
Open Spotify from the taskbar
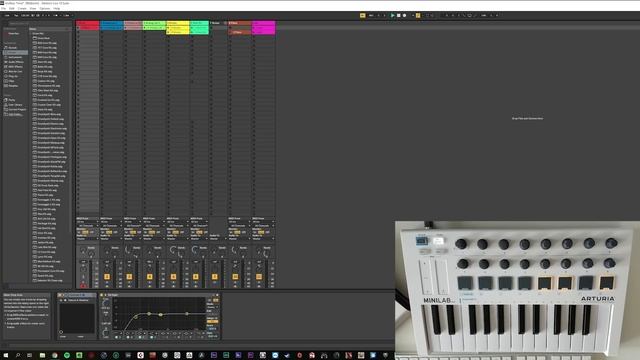67,356
